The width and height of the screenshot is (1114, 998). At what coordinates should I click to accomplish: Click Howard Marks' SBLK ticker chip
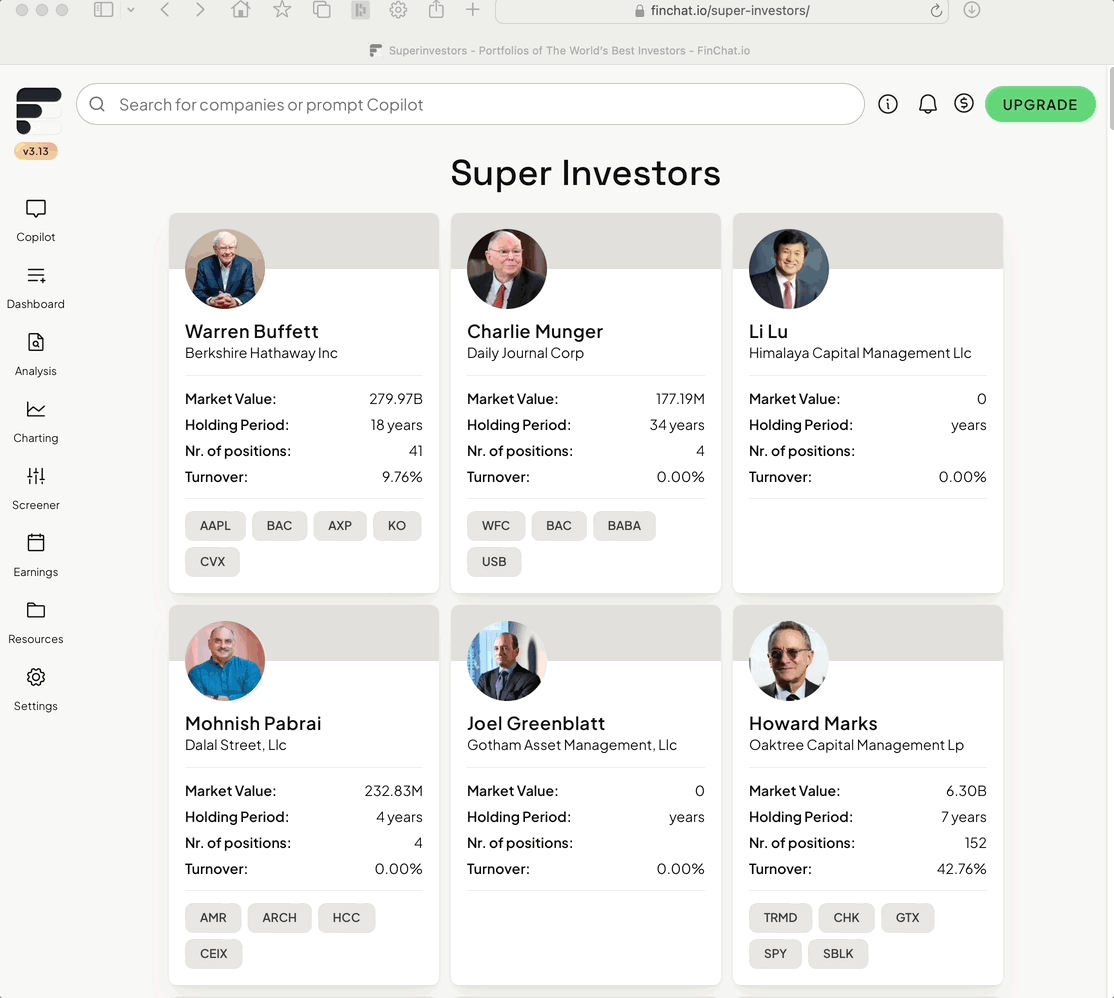pyautogui.click(x=838, y=954)
